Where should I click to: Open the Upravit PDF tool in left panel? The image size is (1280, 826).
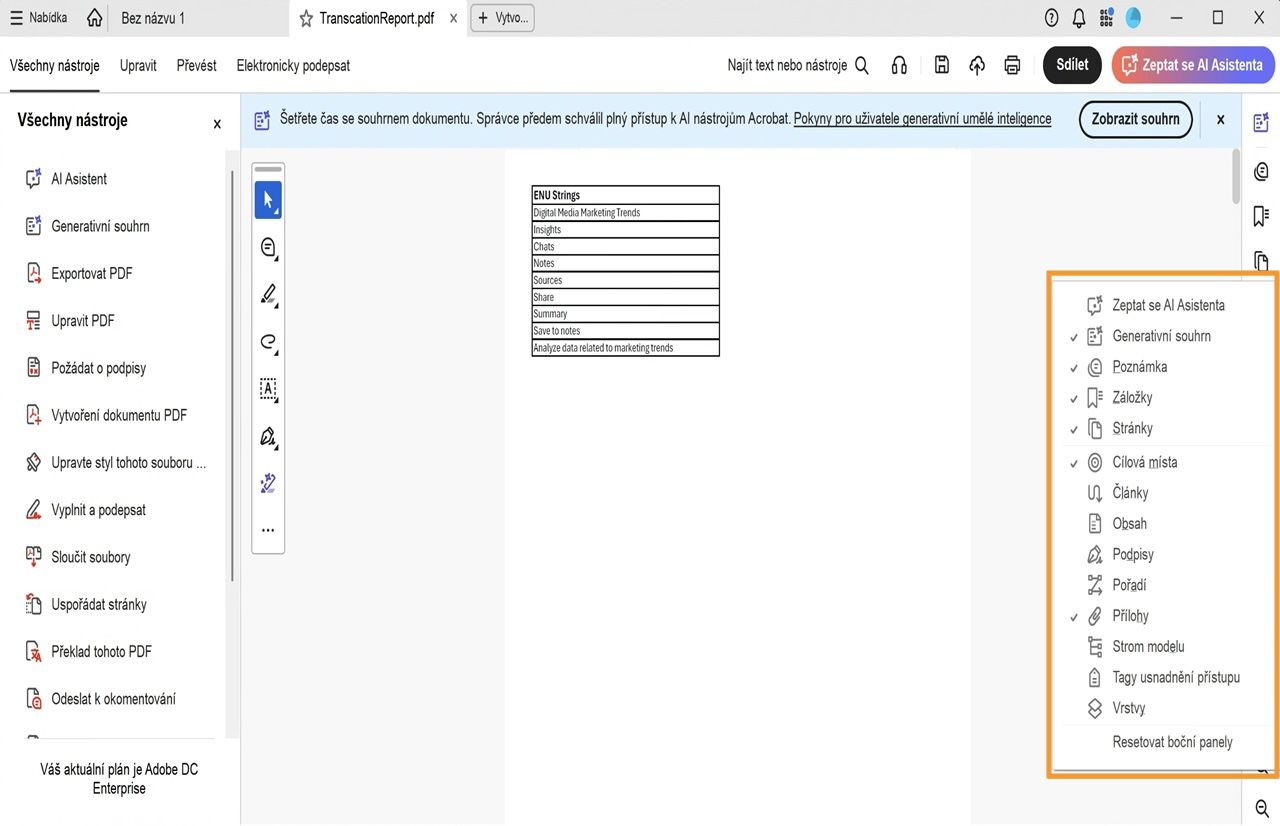tap(69, 320)
